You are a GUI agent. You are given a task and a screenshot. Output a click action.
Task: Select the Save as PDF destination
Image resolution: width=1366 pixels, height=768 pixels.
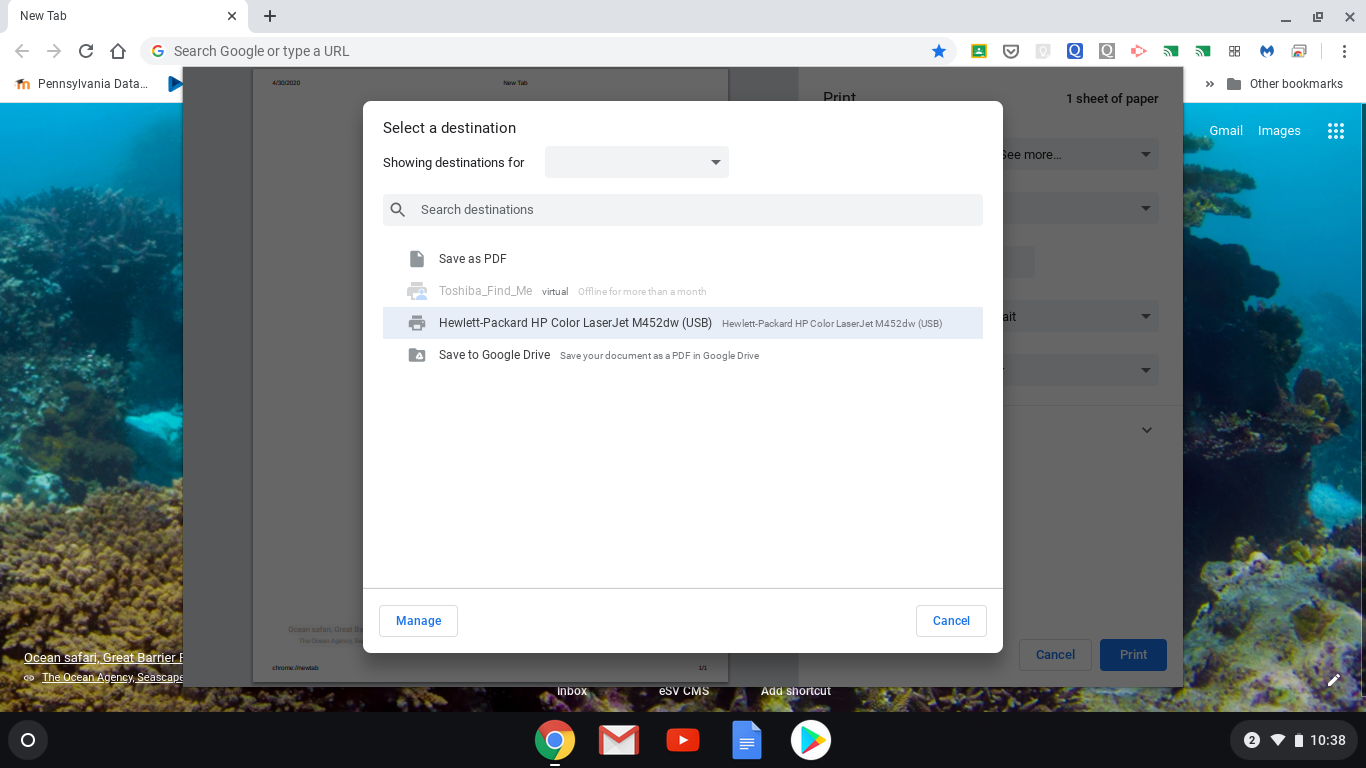pos(683,259)
